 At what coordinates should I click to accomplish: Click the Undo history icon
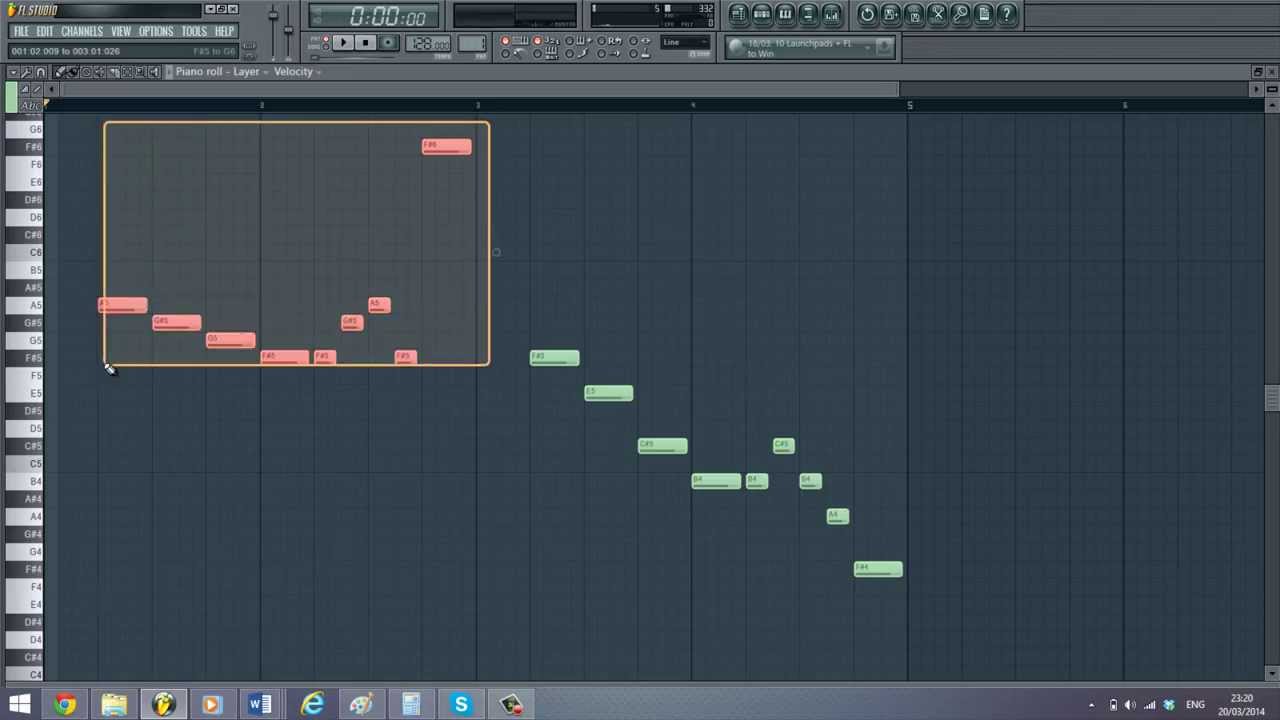[867, 14]
